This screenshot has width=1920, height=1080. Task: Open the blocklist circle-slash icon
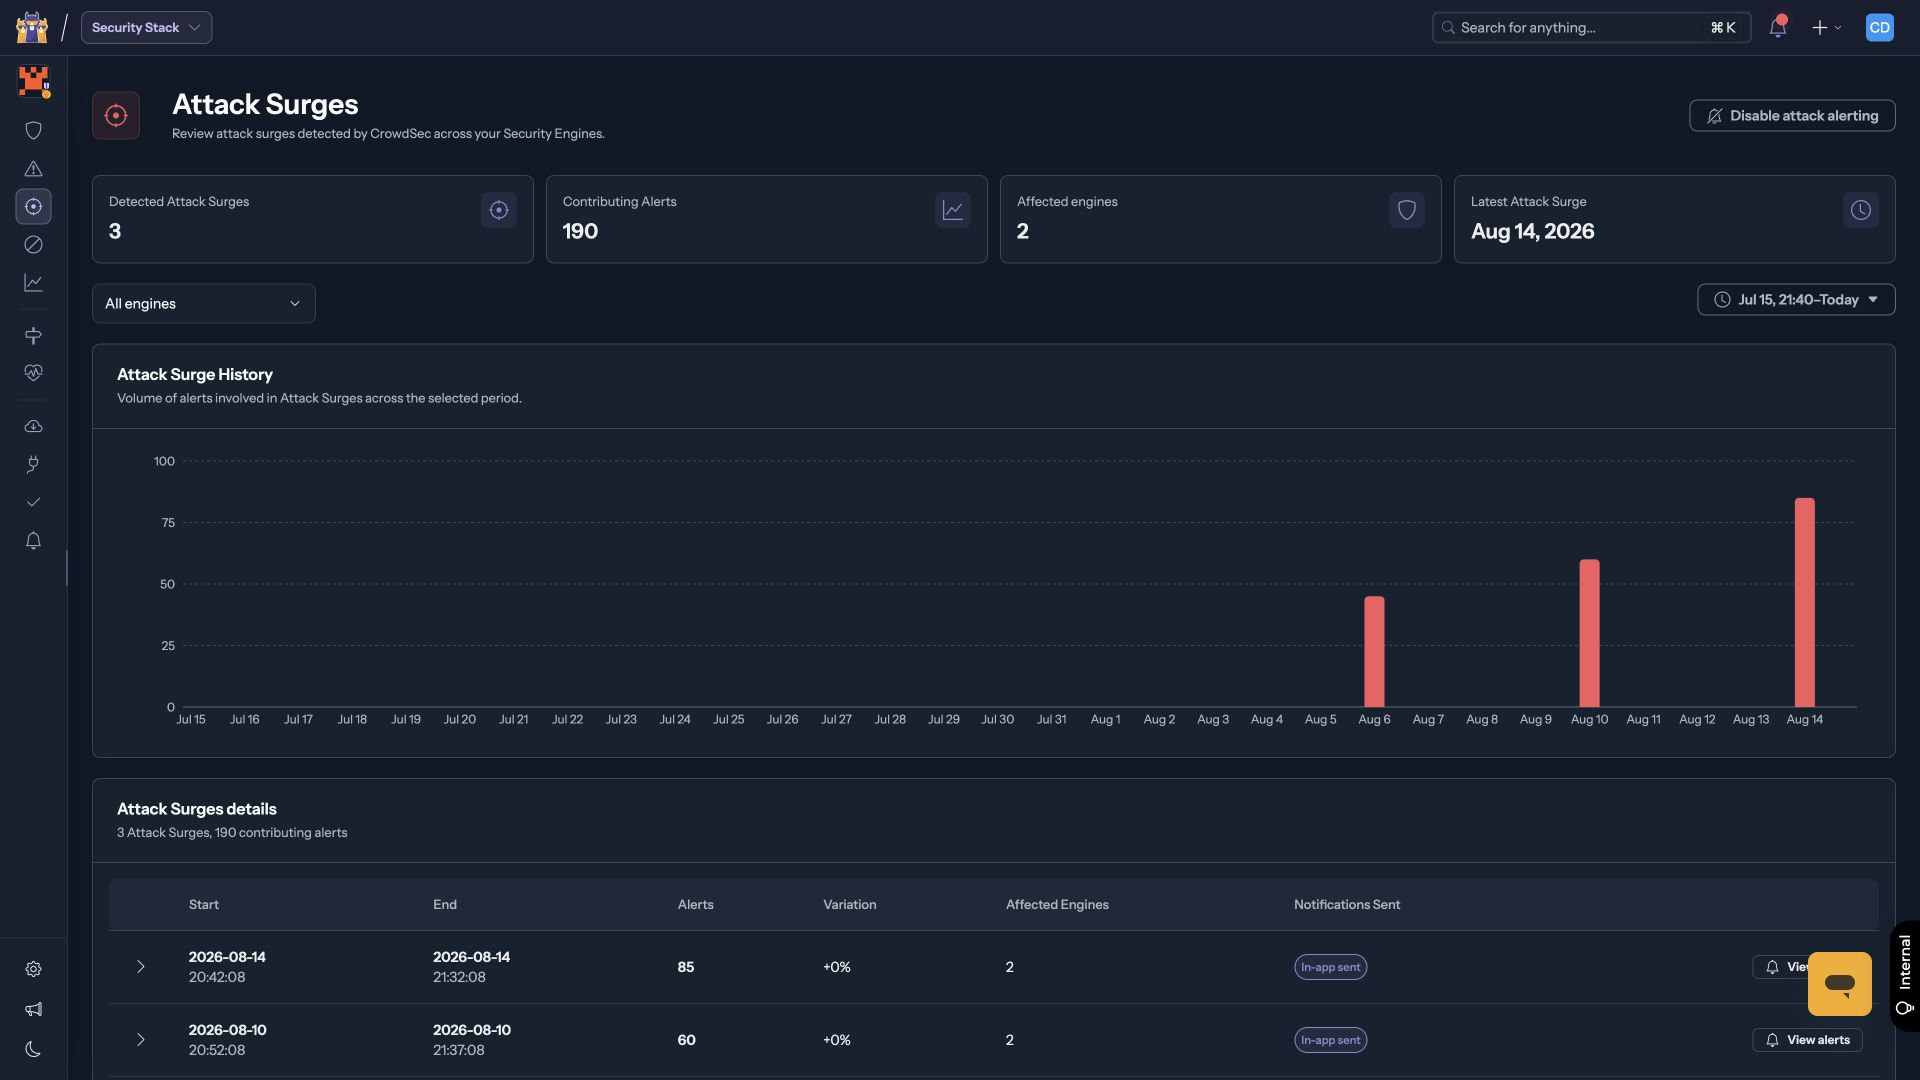click(33, 244)
